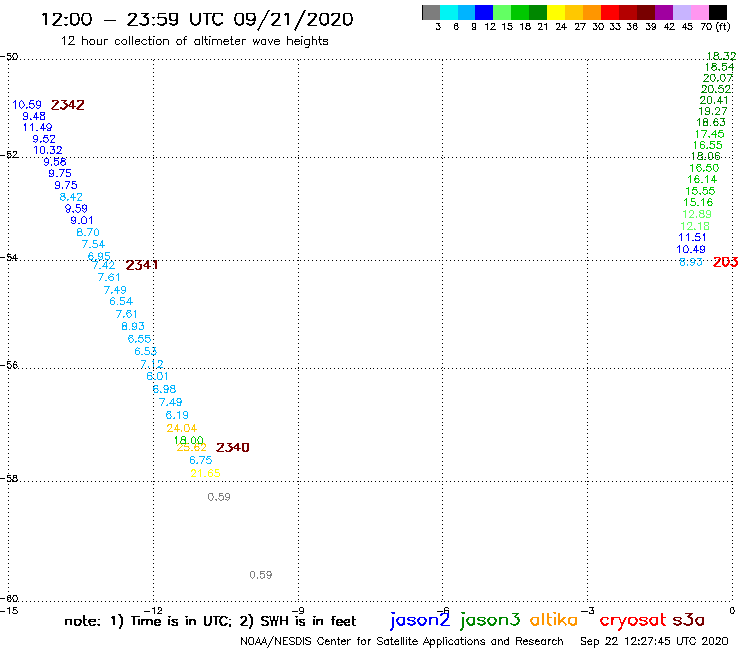This screenshot has width=740, height=650.
Task: Click the orange wave height value 24.04
Action: (182, 428)
